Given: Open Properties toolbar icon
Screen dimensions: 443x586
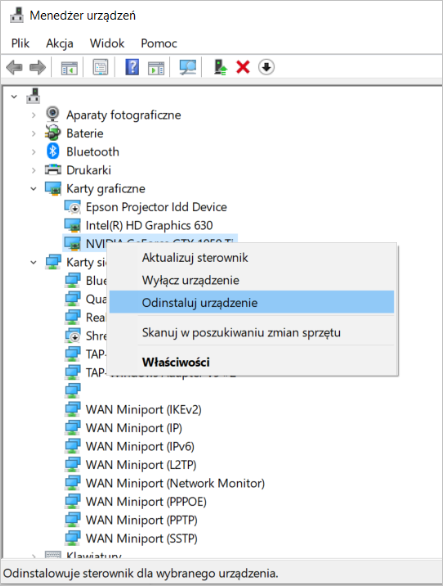Looking at the screenshot, I should [x=101, y=68].
